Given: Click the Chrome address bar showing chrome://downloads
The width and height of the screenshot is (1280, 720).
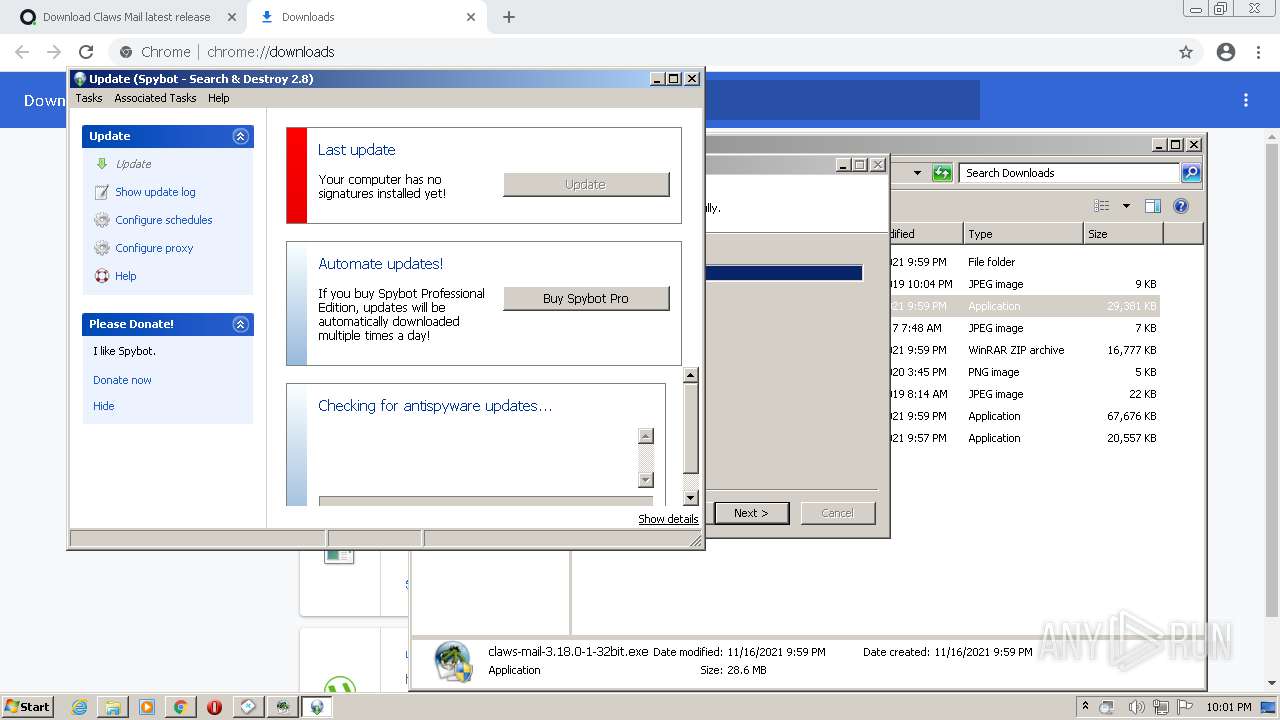Looking at the screenshot, I should pos(640,52).
